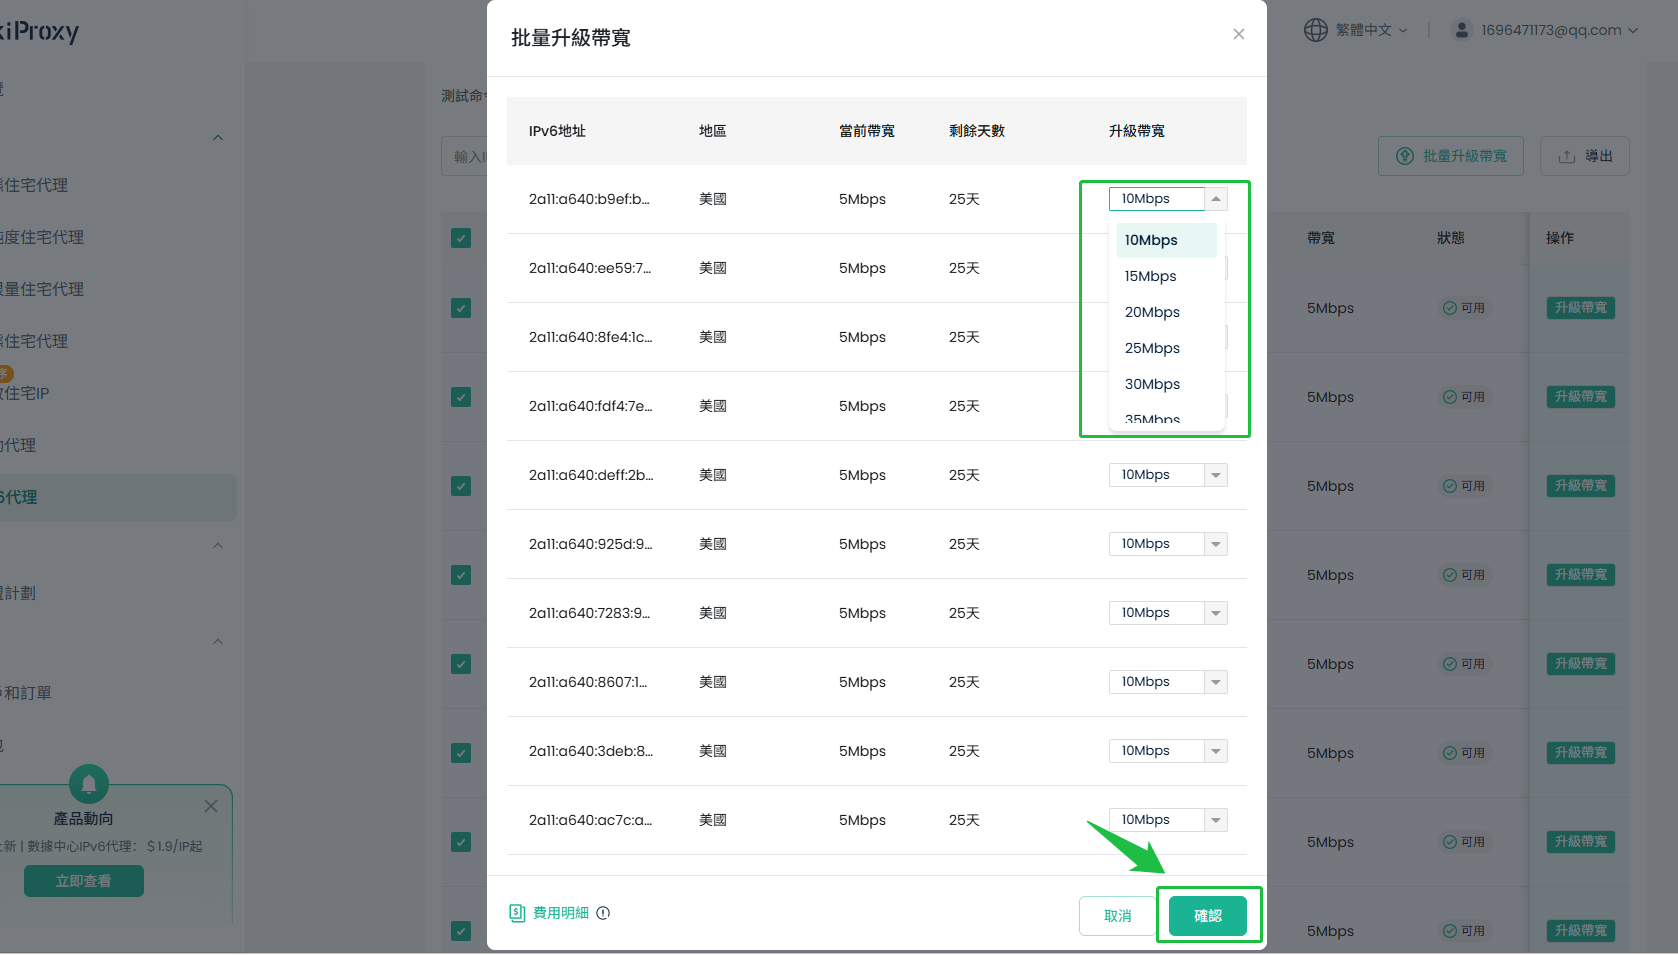Click the user avatar icon
1678x955 pixels.
1461,30
